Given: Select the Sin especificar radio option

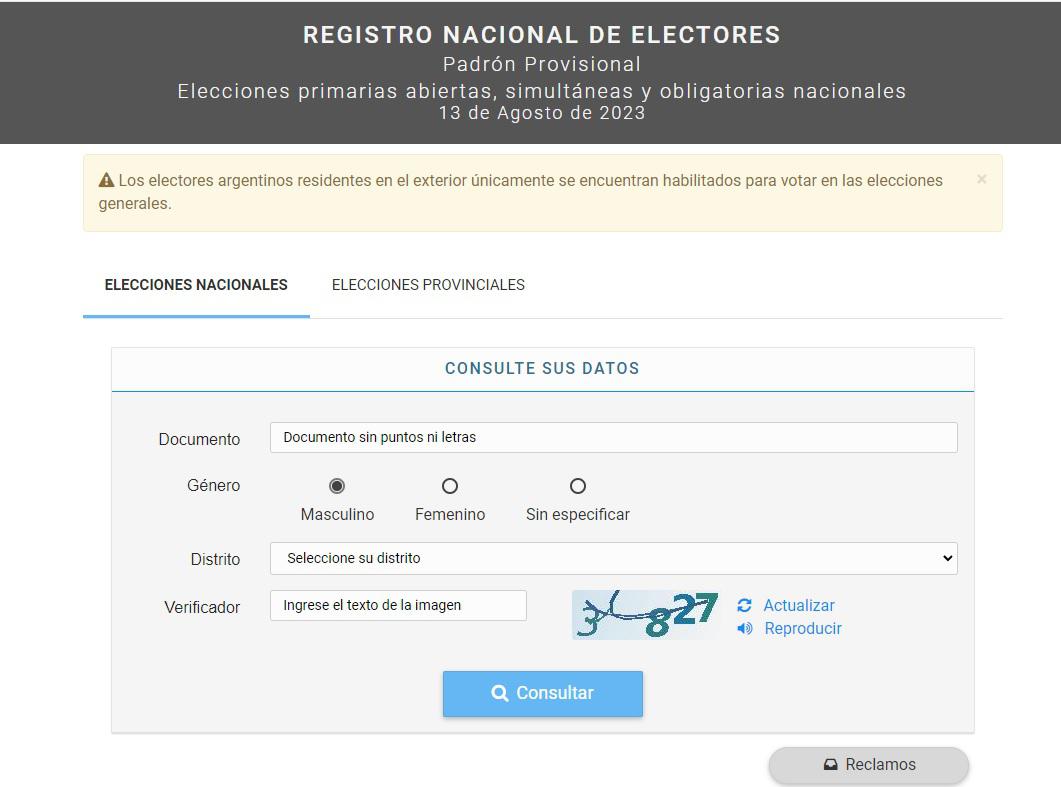Looking at the screenshot, I should [x=578, y=486].
